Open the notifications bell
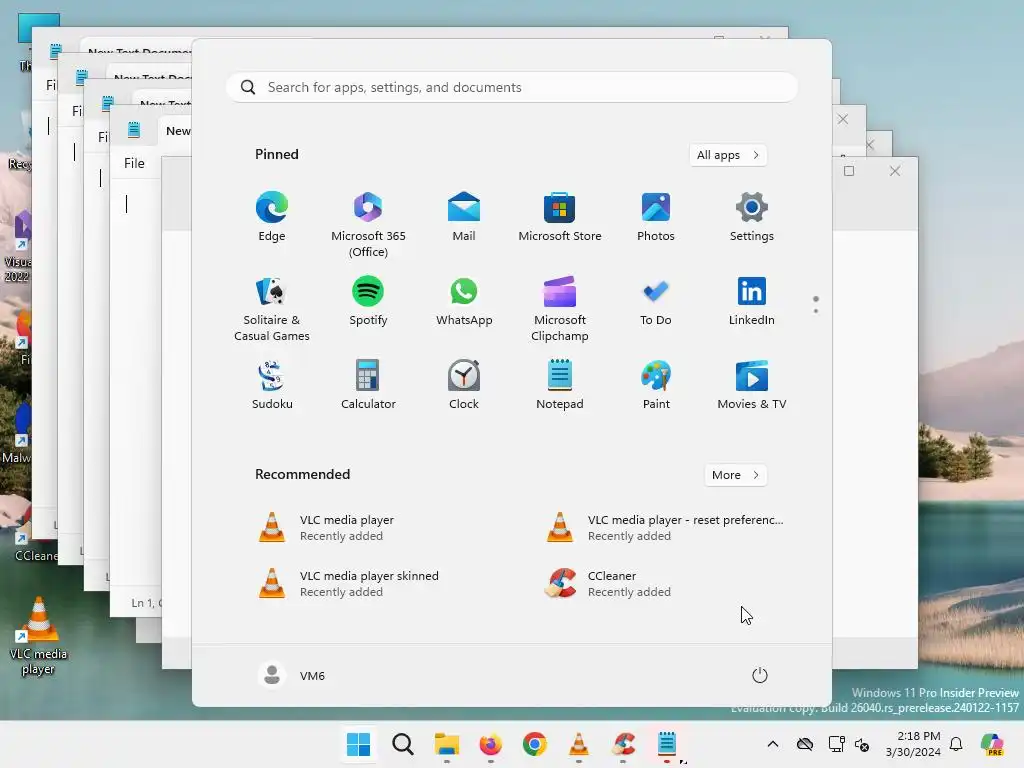1024x768 pixels. point(956,744)
